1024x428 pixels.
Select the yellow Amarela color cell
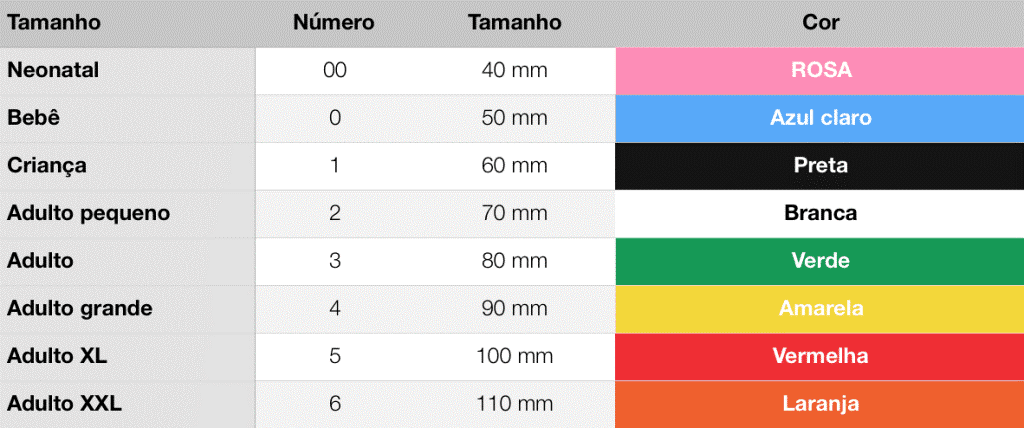pos(820,309)
